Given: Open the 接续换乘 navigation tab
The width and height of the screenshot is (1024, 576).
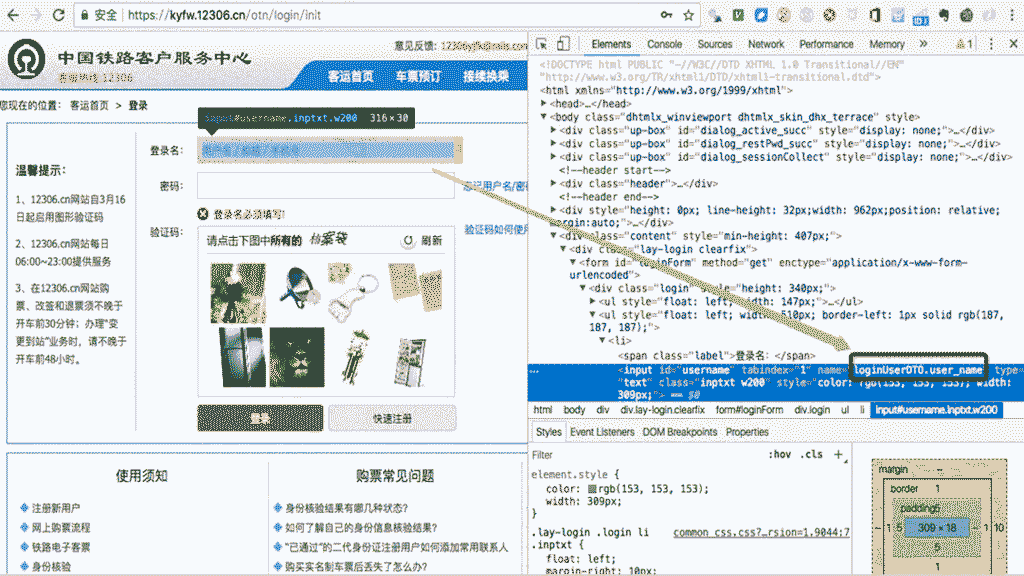Looking at the screenshot, I should tap(486, 76).
